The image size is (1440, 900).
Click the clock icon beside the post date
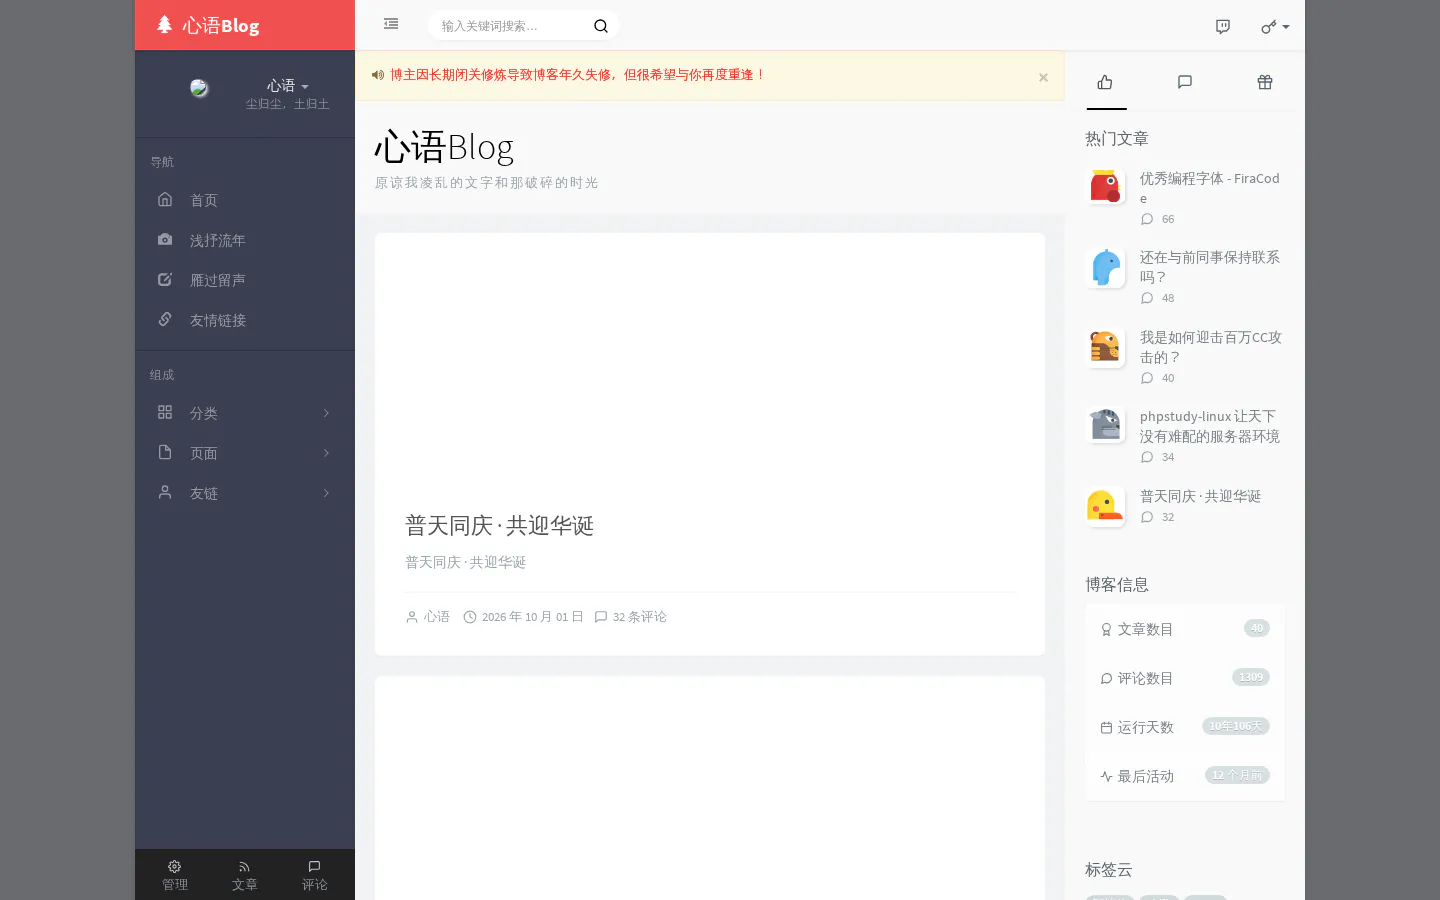tap(470, 617)
